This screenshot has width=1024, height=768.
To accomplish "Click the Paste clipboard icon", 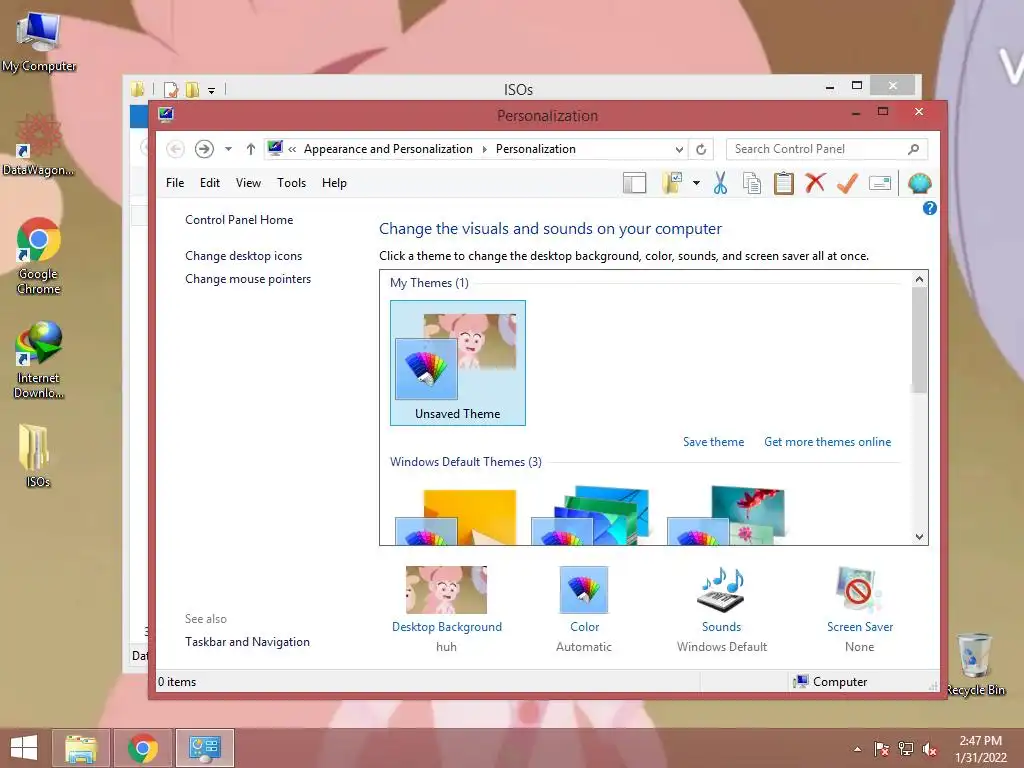I will point(784,184).
